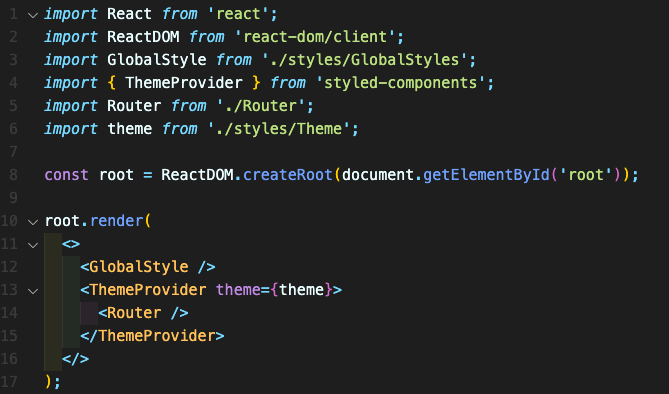Click the <Router /> JSX tag
The height and width of the screenshot is (394, 669).
coord(143,313)
